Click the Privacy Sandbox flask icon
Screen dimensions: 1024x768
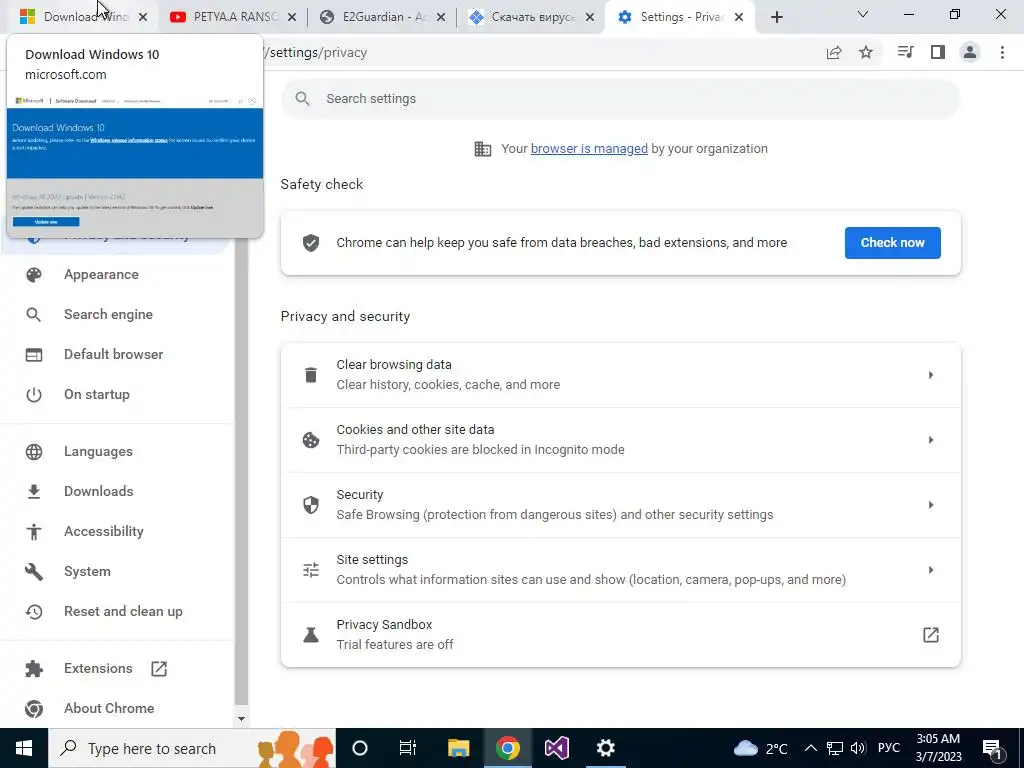311,635
